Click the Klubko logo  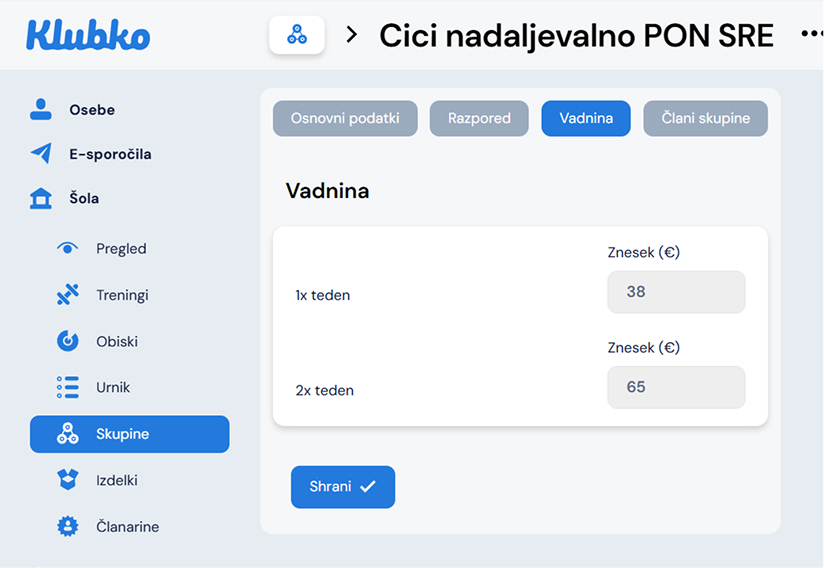88,35
